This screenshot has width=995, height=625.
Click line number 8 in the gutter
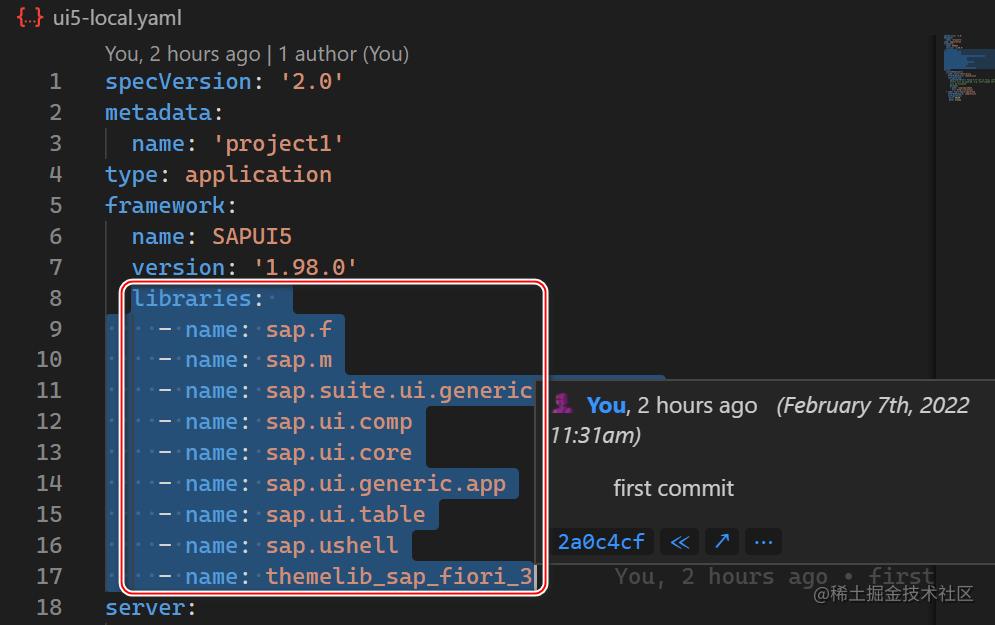pos(55,298)
